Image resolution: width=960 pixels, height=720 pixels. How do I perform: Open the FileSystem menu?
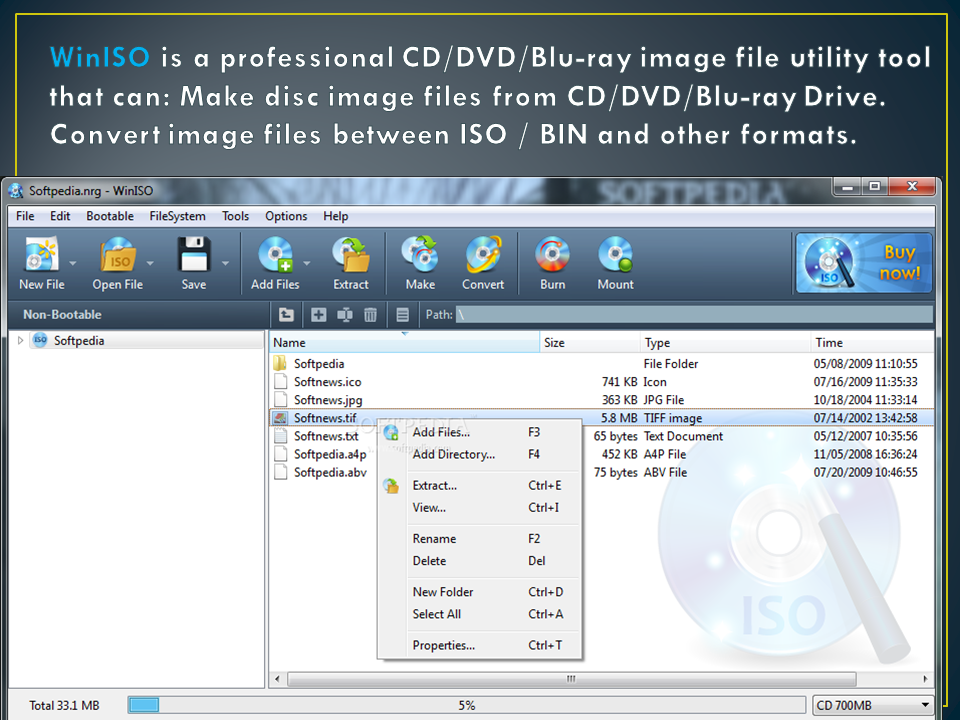[178, 216]
